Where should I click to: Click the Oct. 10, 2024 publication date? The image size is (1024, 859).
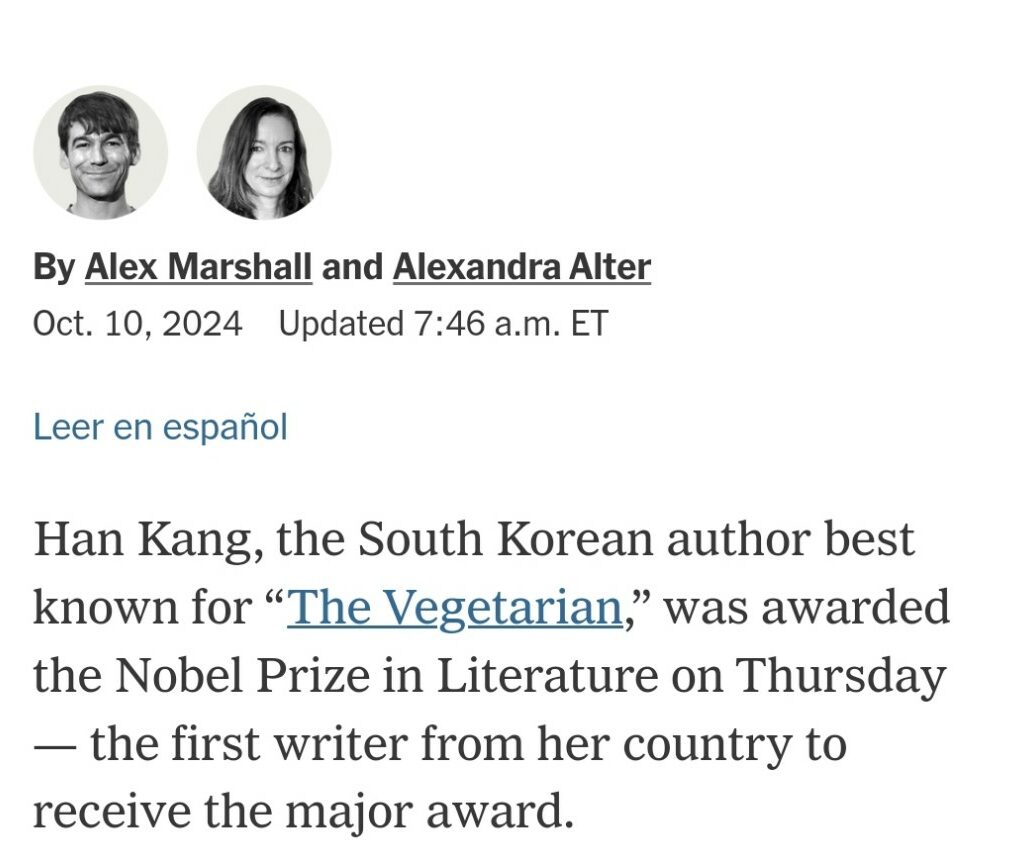138,323
